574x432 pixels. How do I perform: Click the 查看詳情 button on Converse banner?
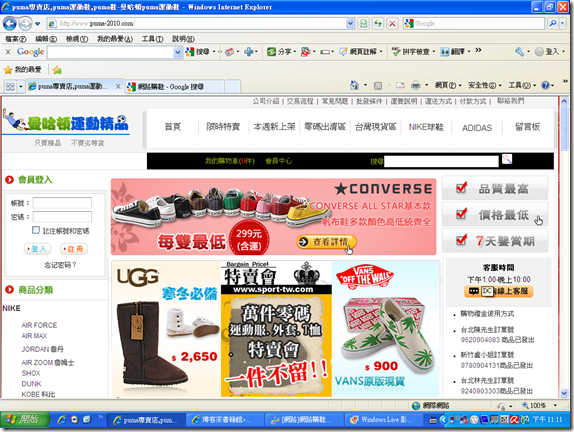pos(326,242)
